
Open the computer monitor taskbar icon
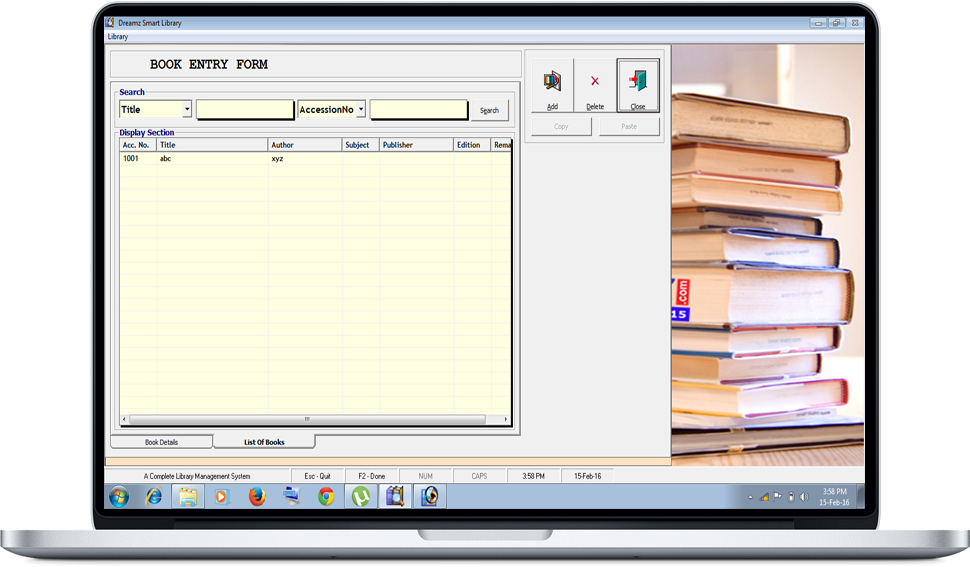291,496
